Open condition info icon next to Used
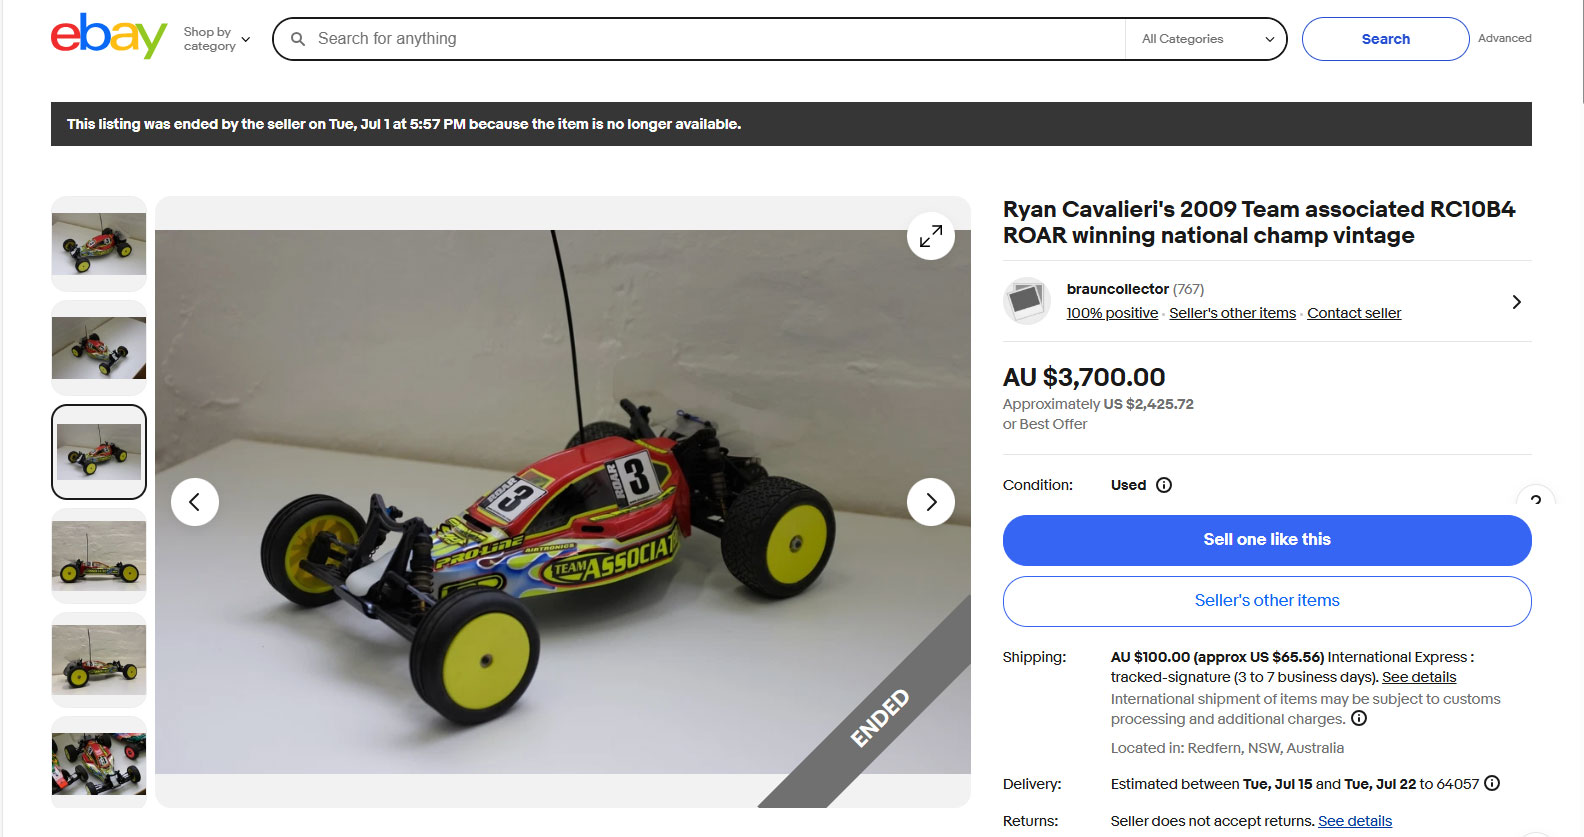Image resolution: width=1584 pixels, height=837 pixels. click(x=1164, y=485)
